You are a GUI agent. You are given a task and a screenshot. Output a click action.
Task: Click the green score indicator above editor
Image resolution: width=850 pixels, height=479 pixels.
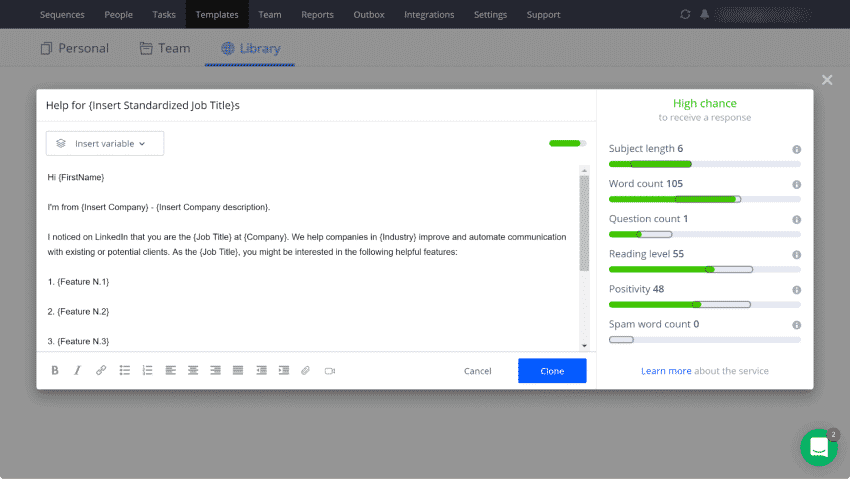click(x=568, y=144)
